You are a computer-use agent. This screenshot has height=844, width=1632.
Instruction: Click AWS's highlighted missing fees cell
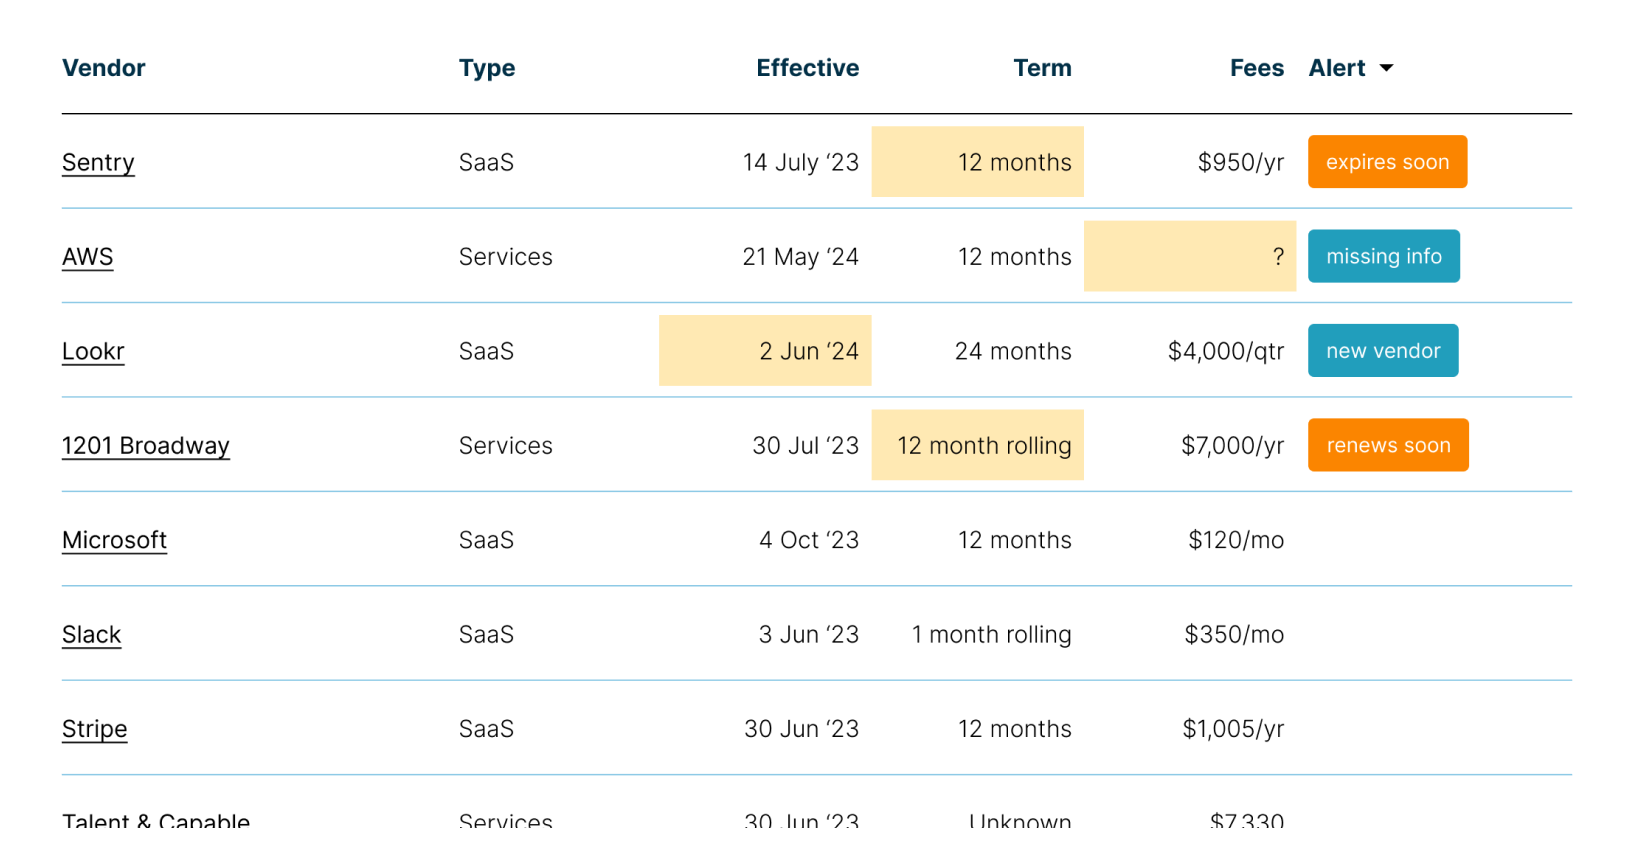pos(1189,256)
